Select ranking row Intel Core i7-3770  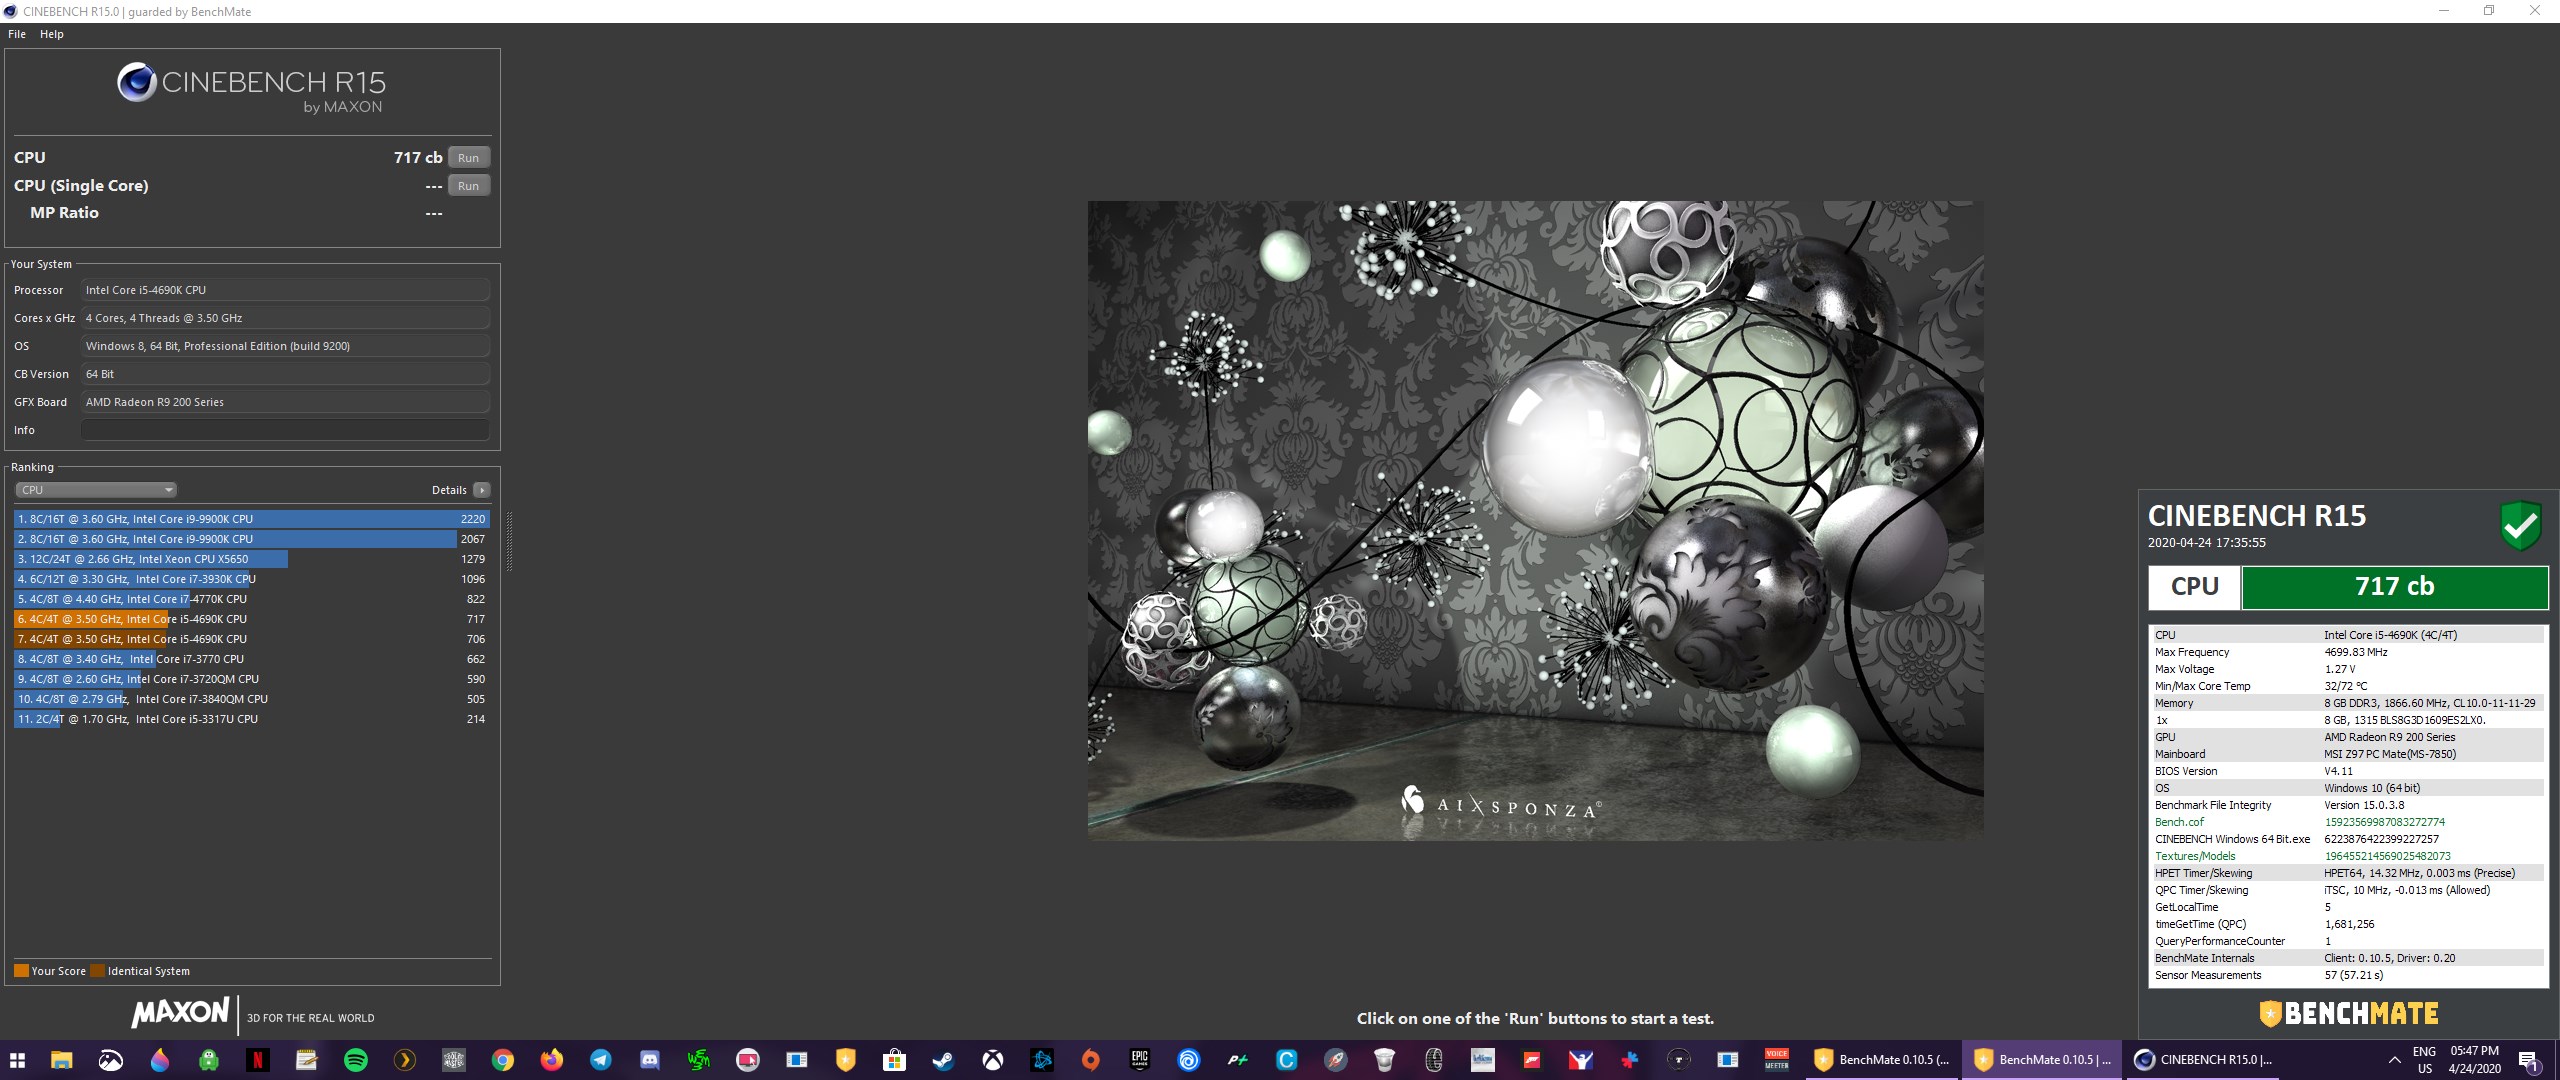click(251, 659)
